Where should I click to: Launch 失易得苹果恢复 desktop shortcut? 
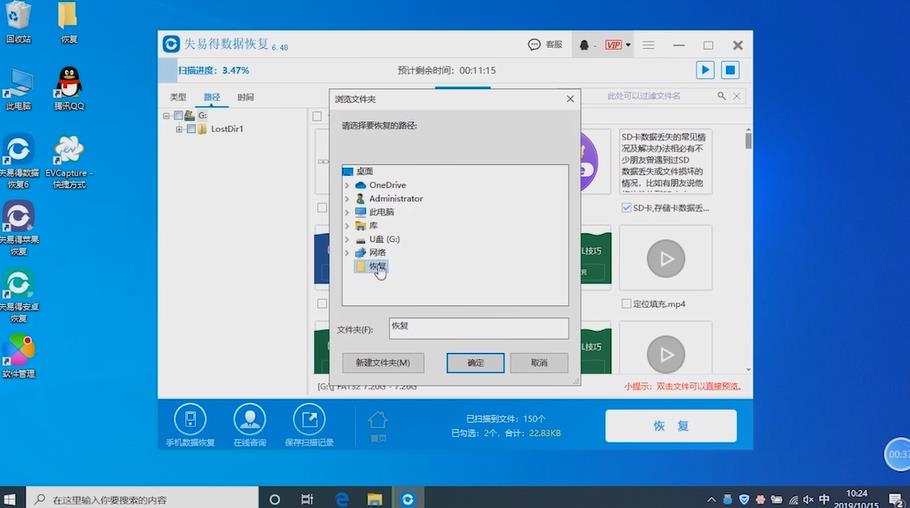tap(19, 228)
